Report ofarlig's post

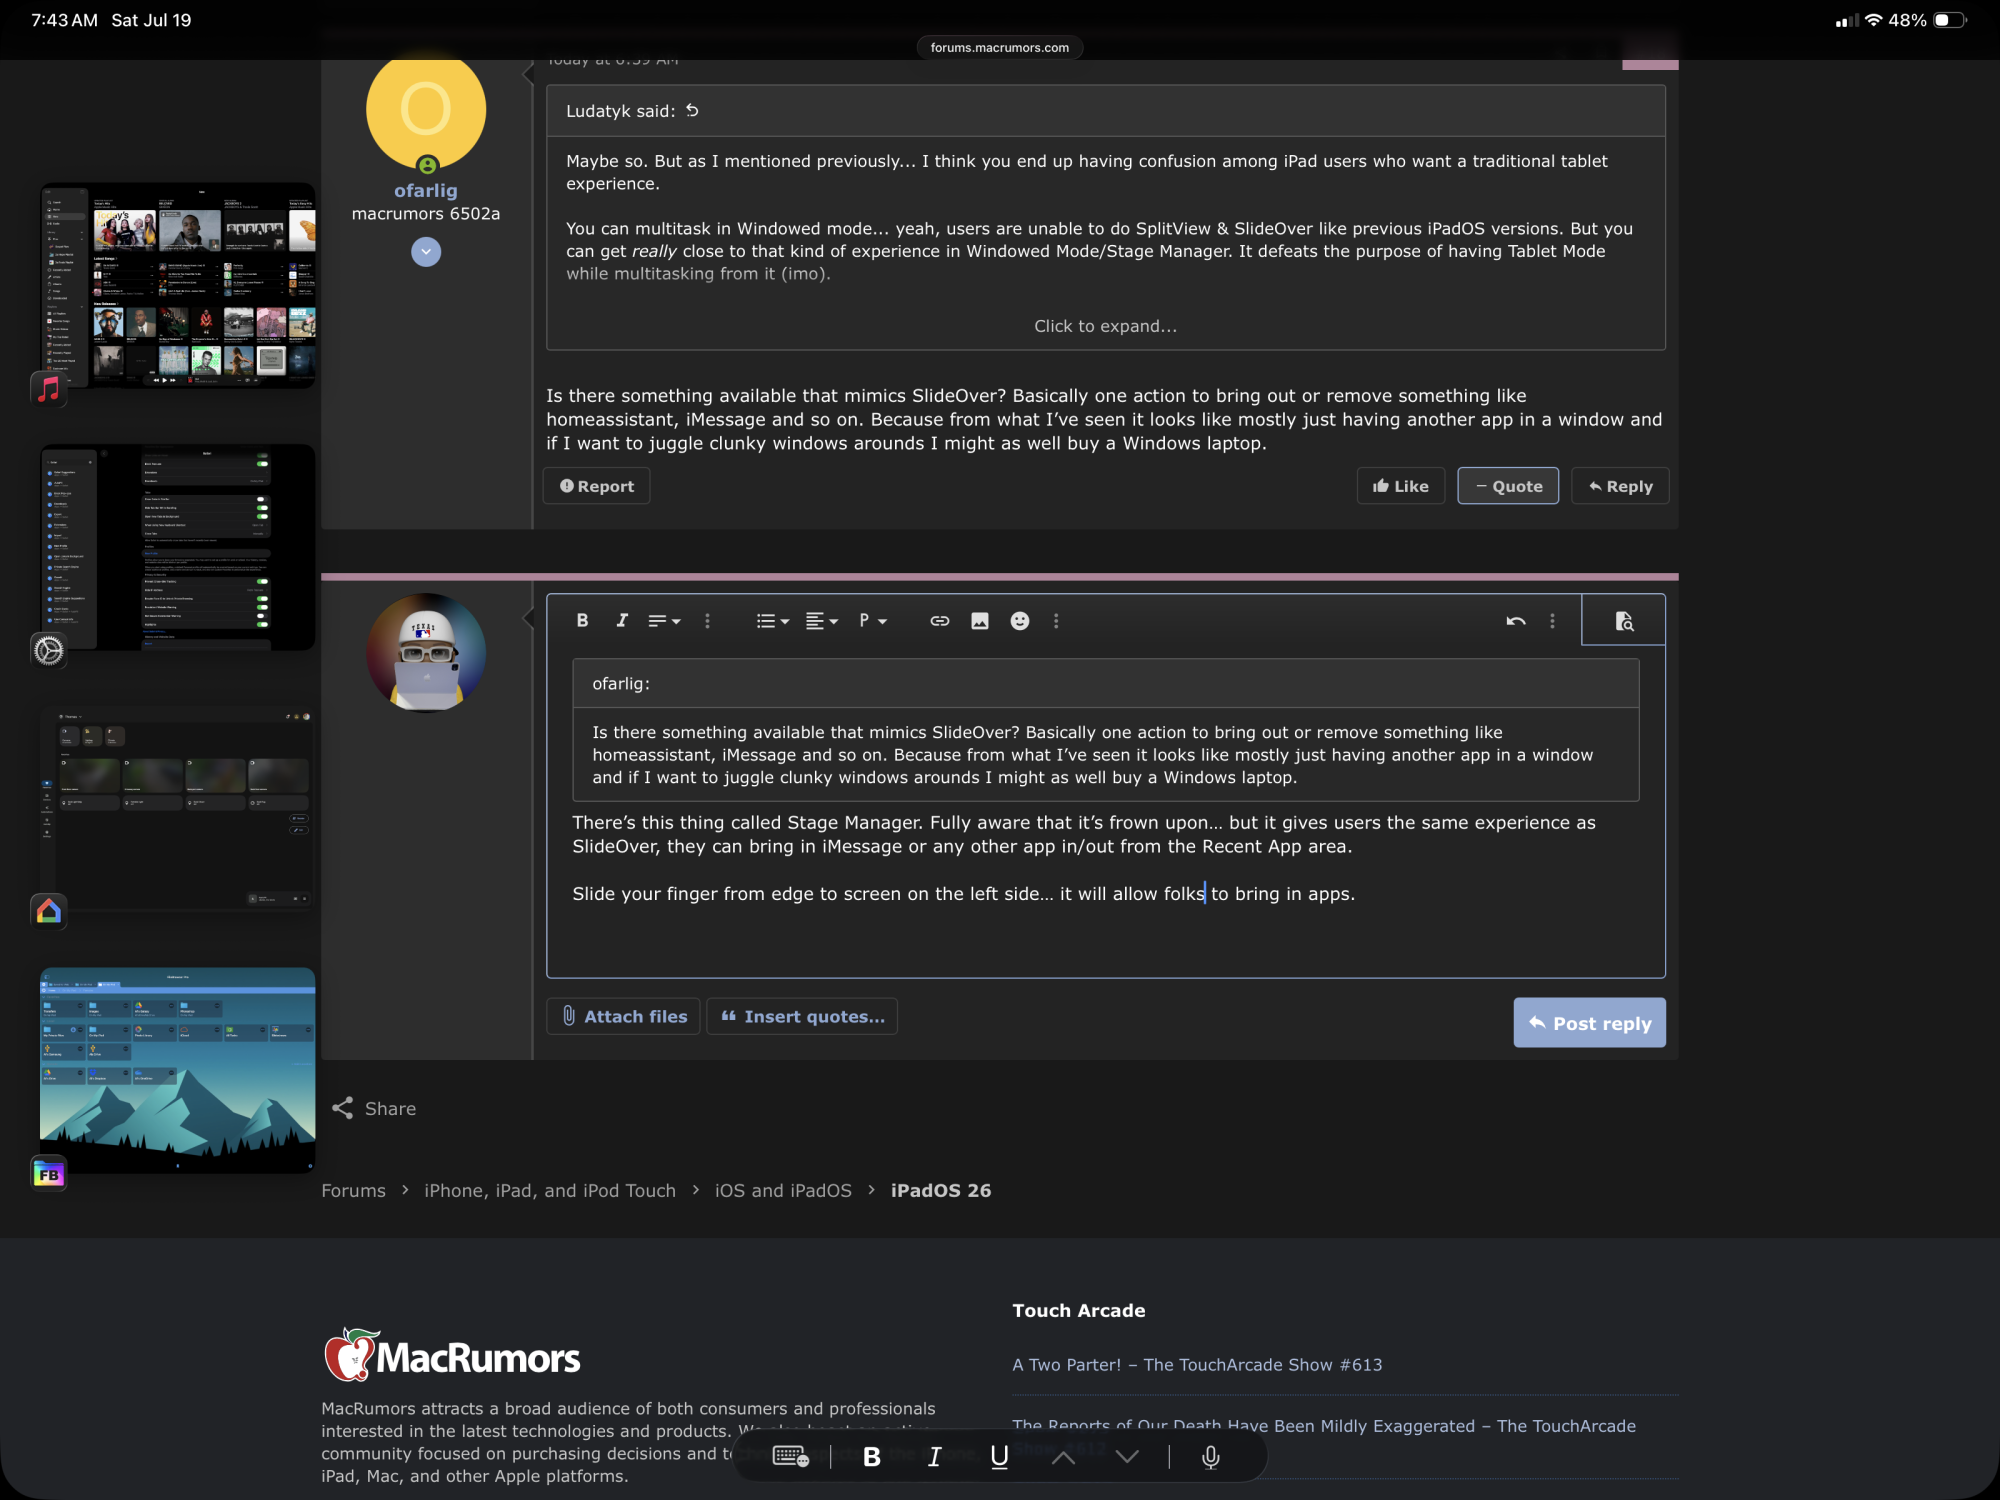596,486
